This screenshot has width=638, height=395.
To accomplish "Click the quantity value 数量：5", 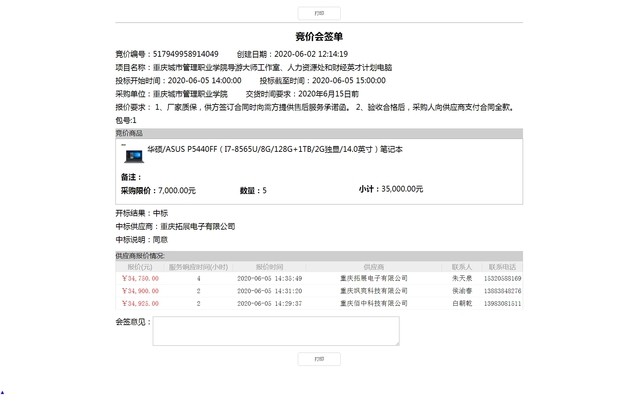I will 253,191.
